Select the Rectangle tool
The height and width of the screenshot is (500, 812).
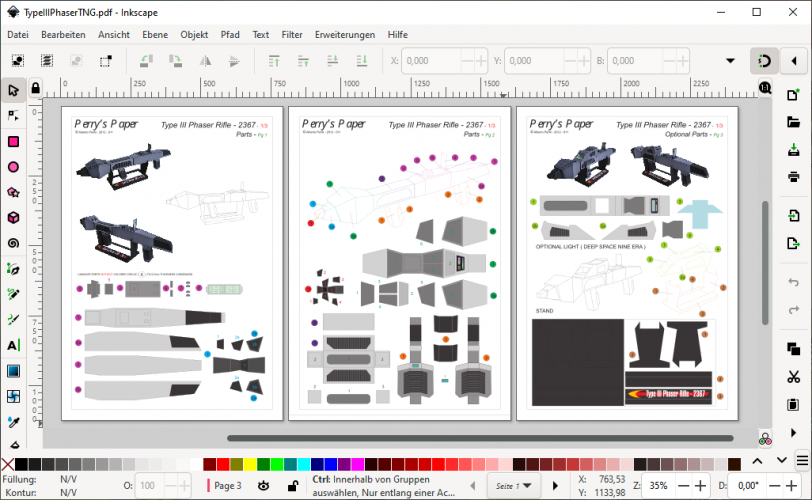[x=13, y=141]
